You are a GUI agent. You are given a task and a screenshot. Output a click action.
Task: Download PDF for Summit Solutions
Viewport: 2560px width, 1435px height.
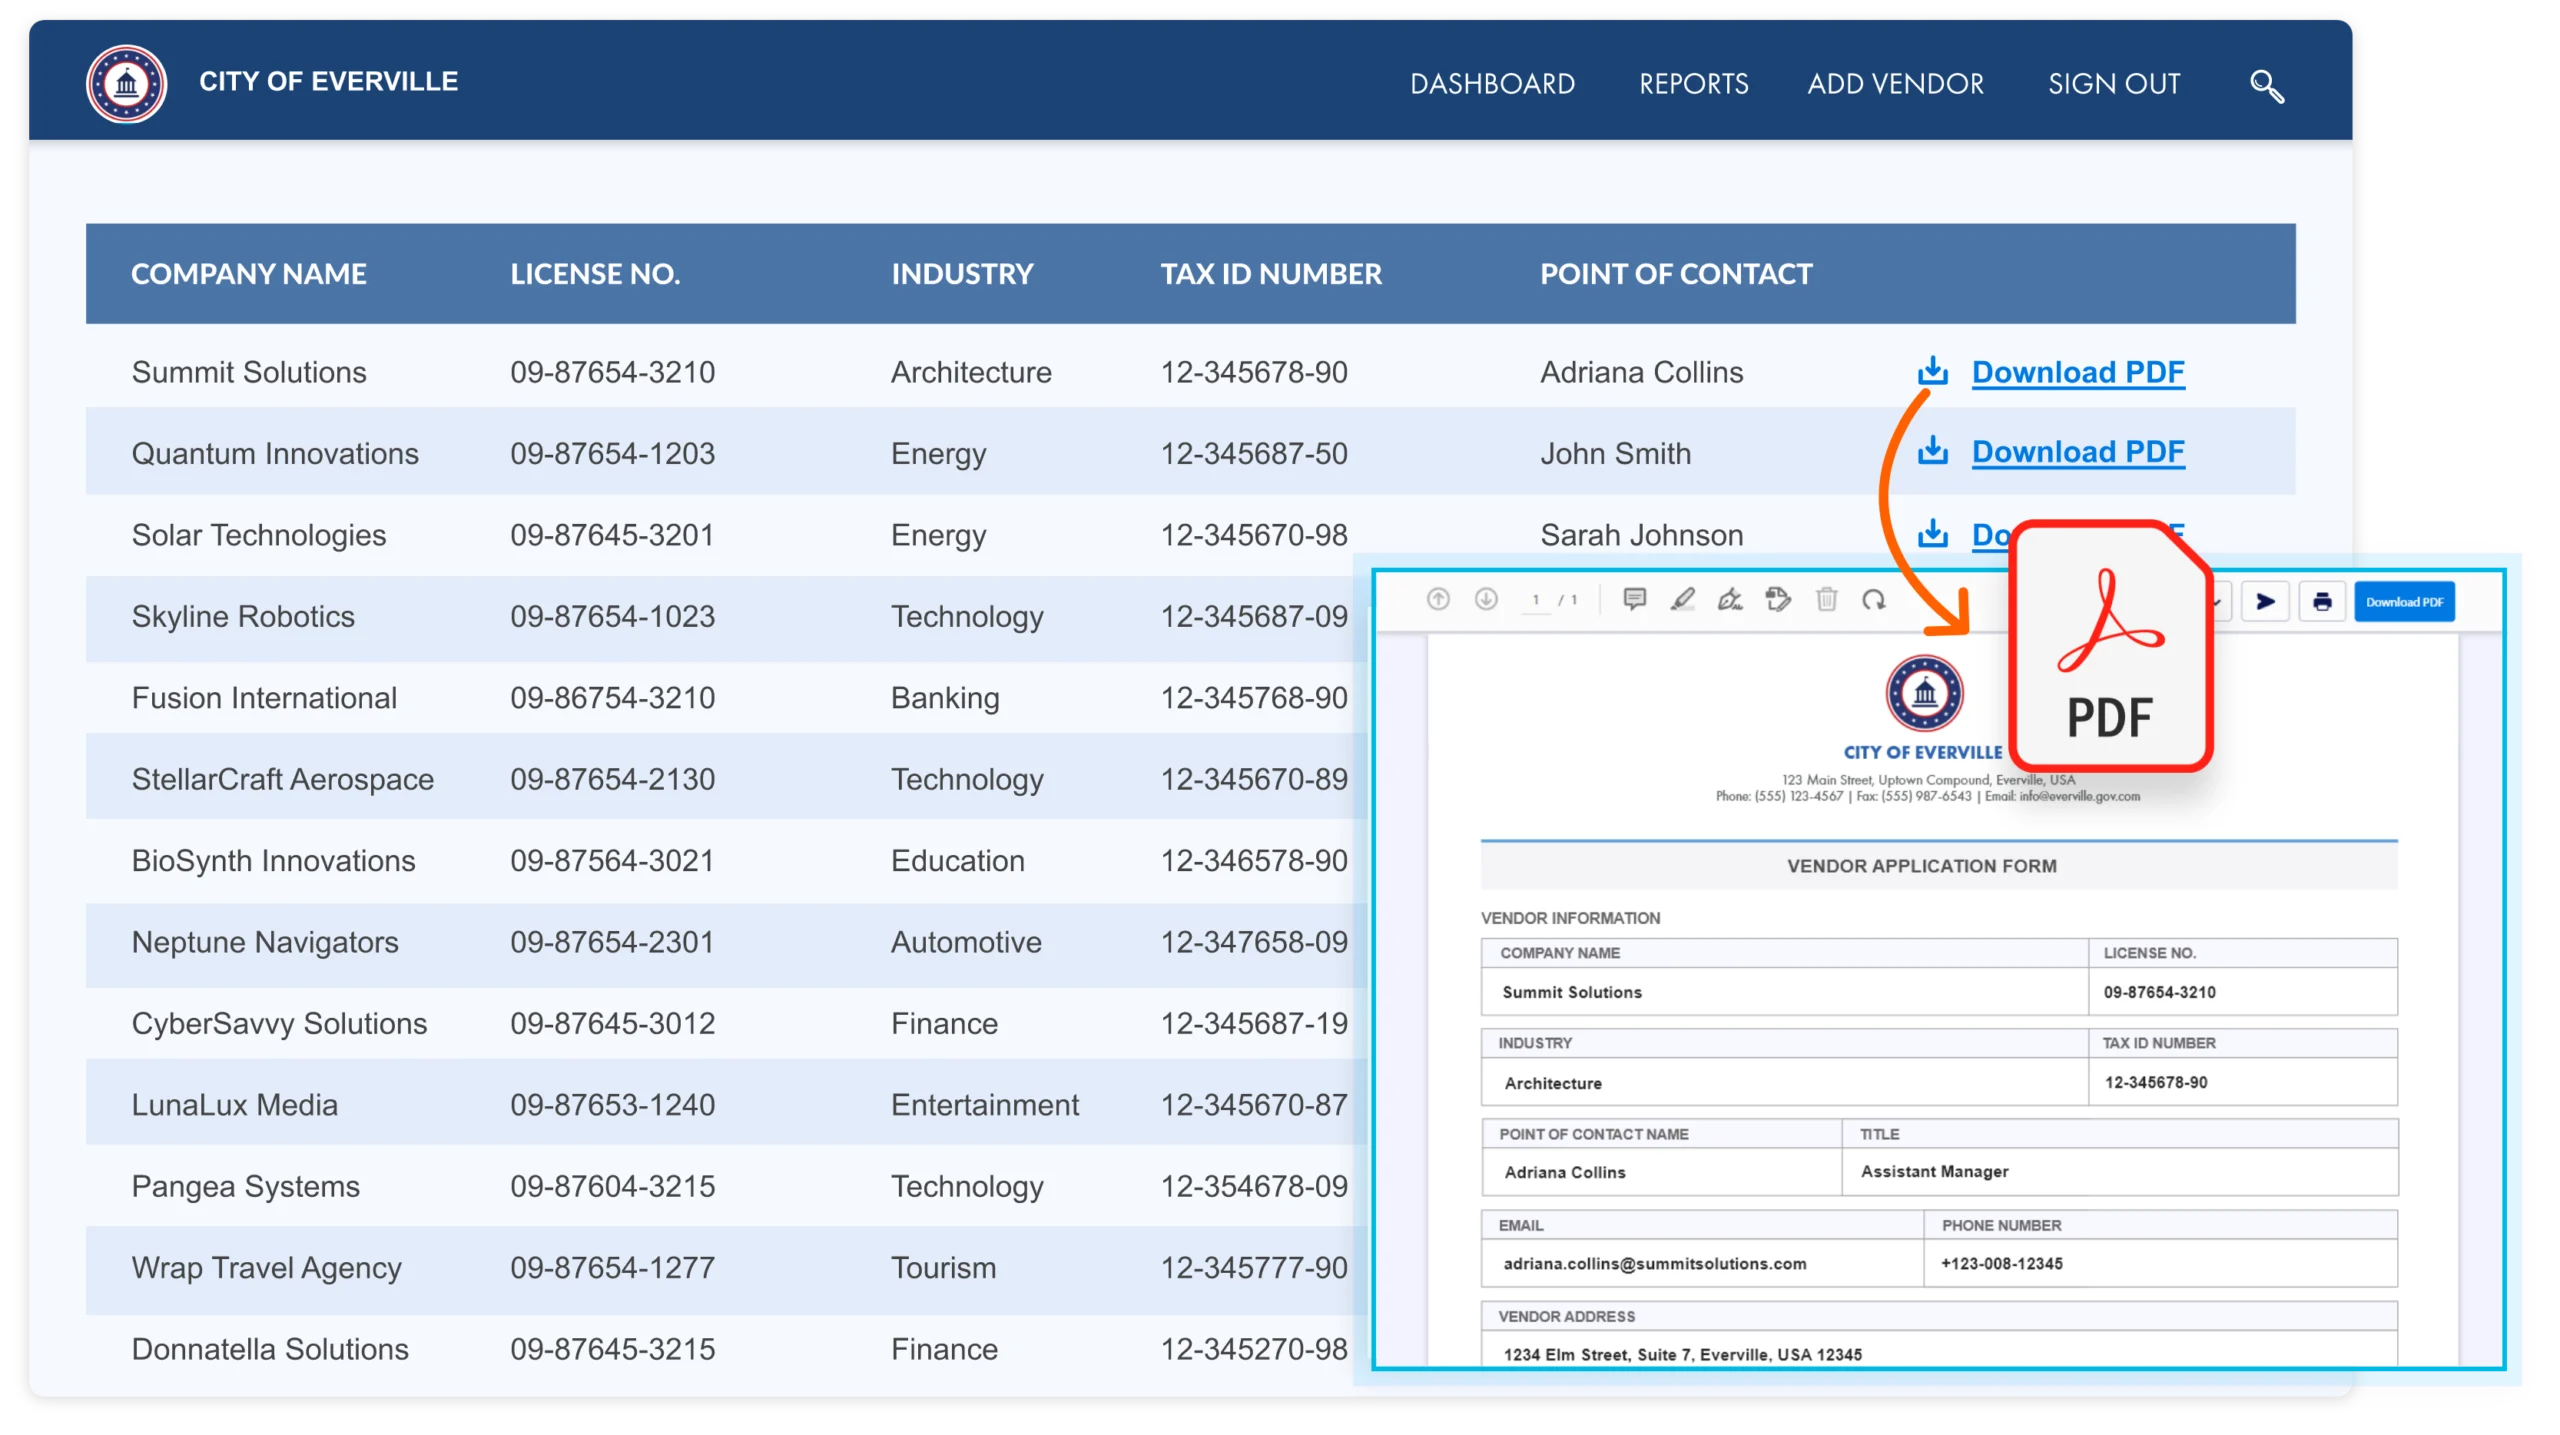tap(2077, 372)
